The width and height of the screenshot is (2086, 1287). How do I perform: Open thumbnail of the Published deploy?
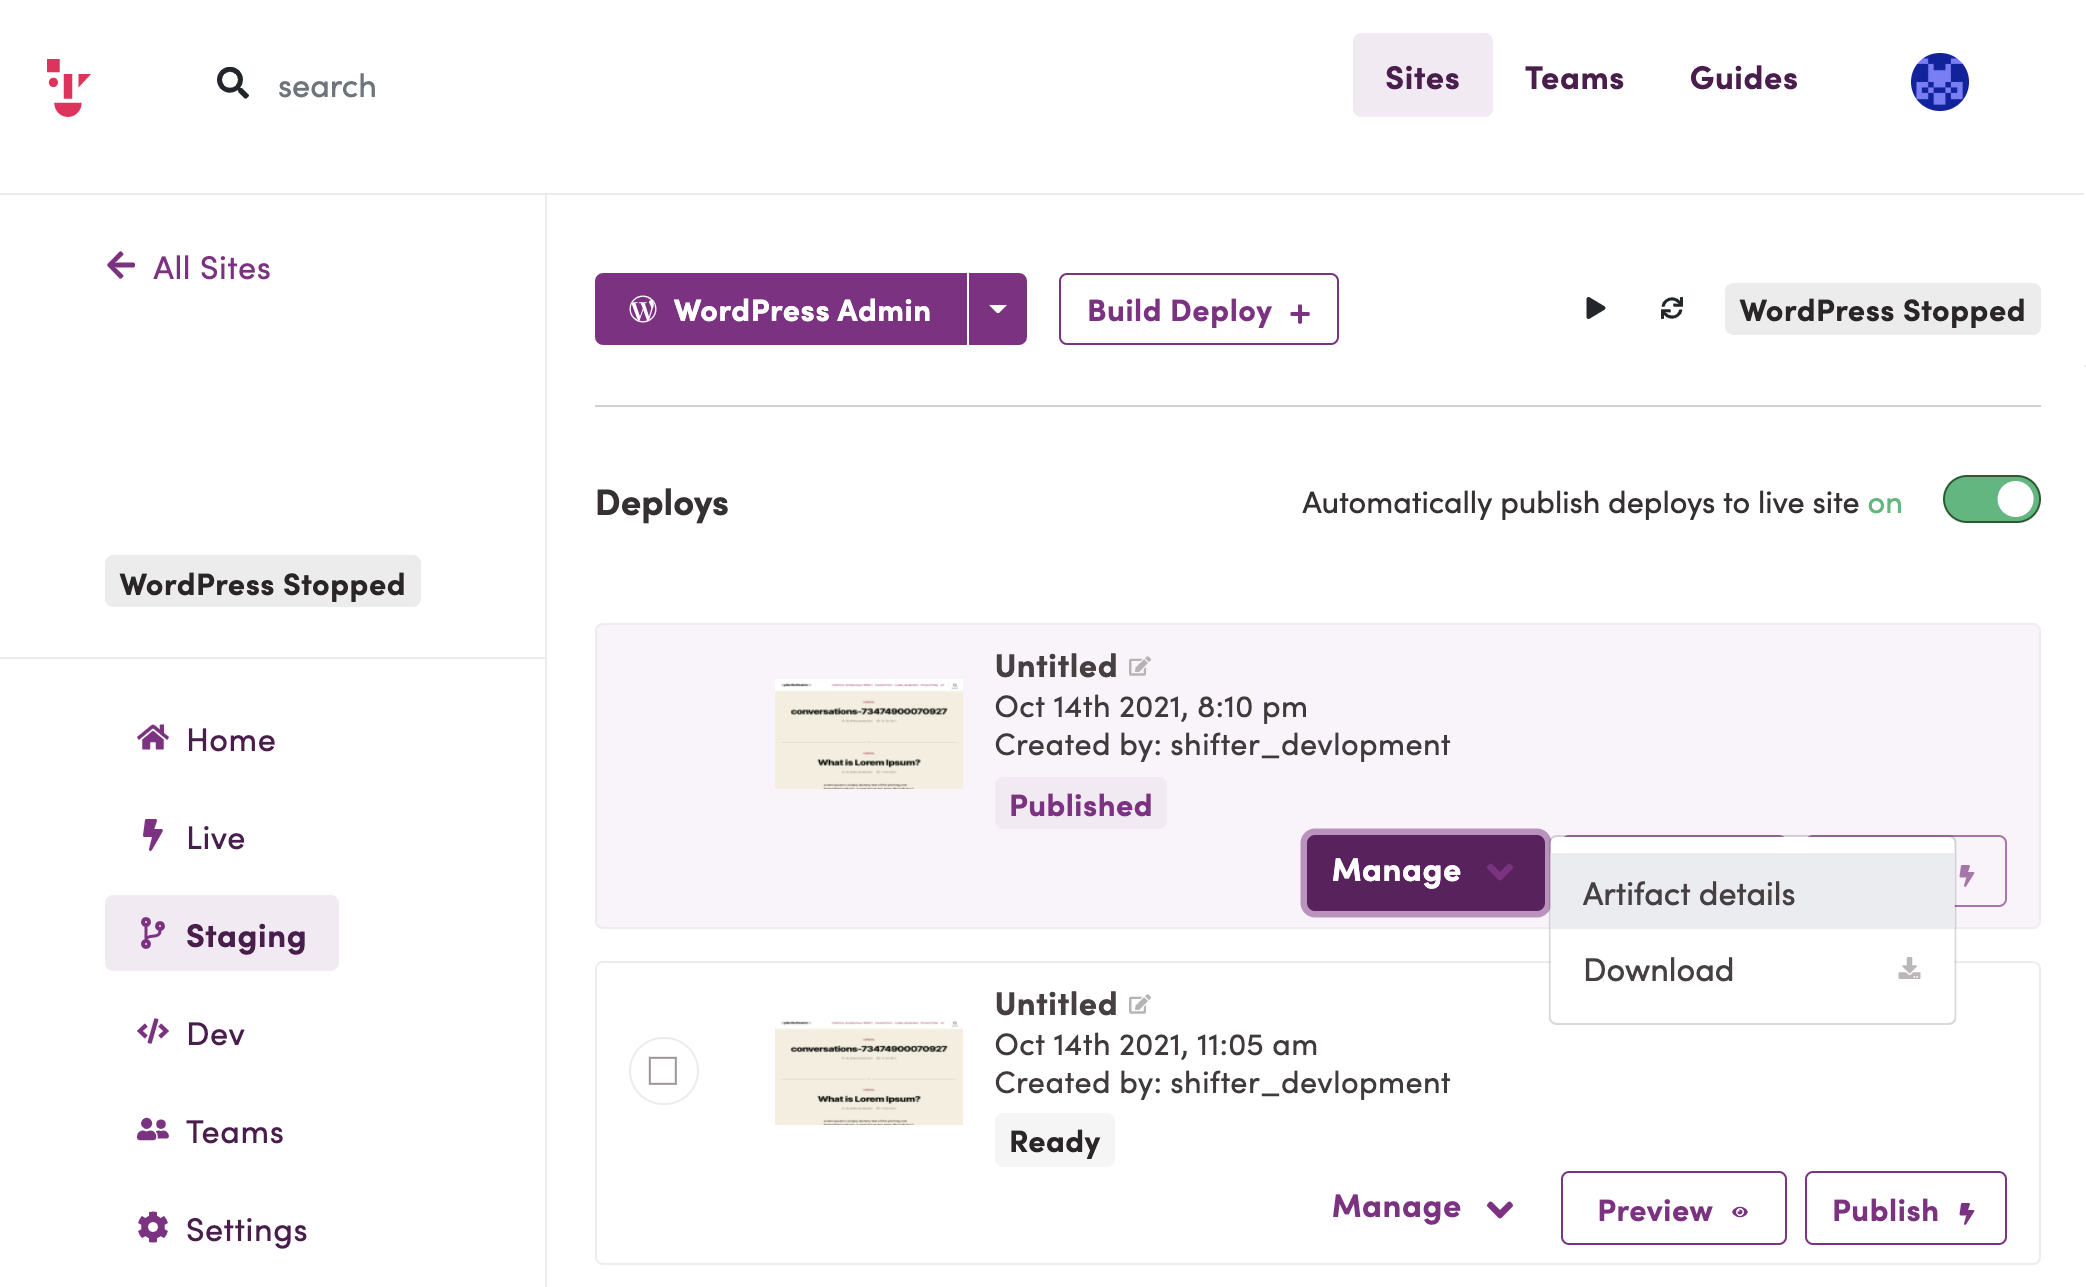pos(868,734)
